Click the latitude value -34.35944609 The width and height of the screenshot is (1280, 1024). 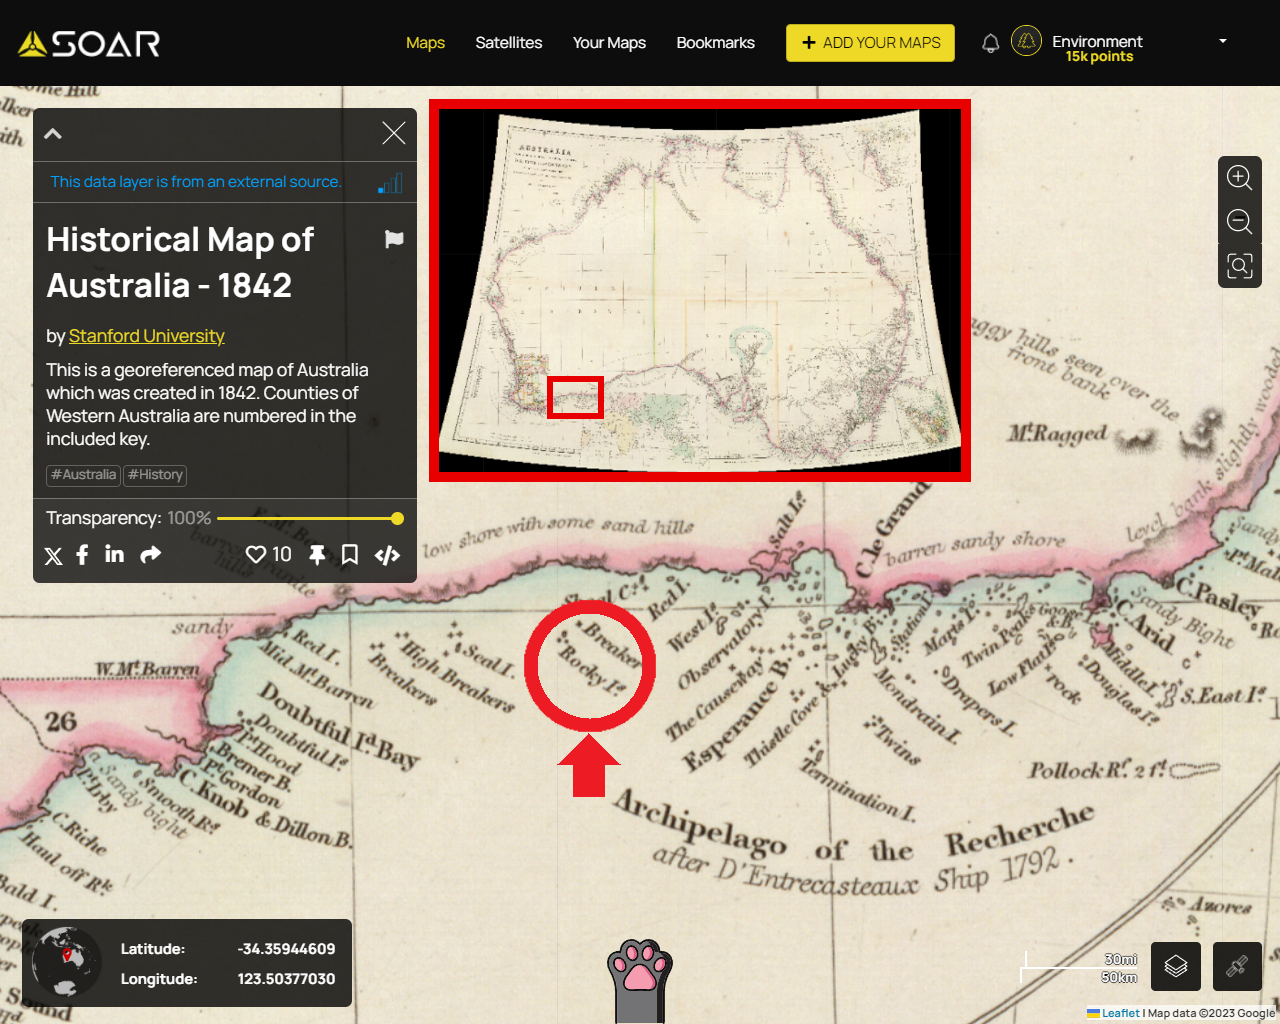click(x=286, y=949)
